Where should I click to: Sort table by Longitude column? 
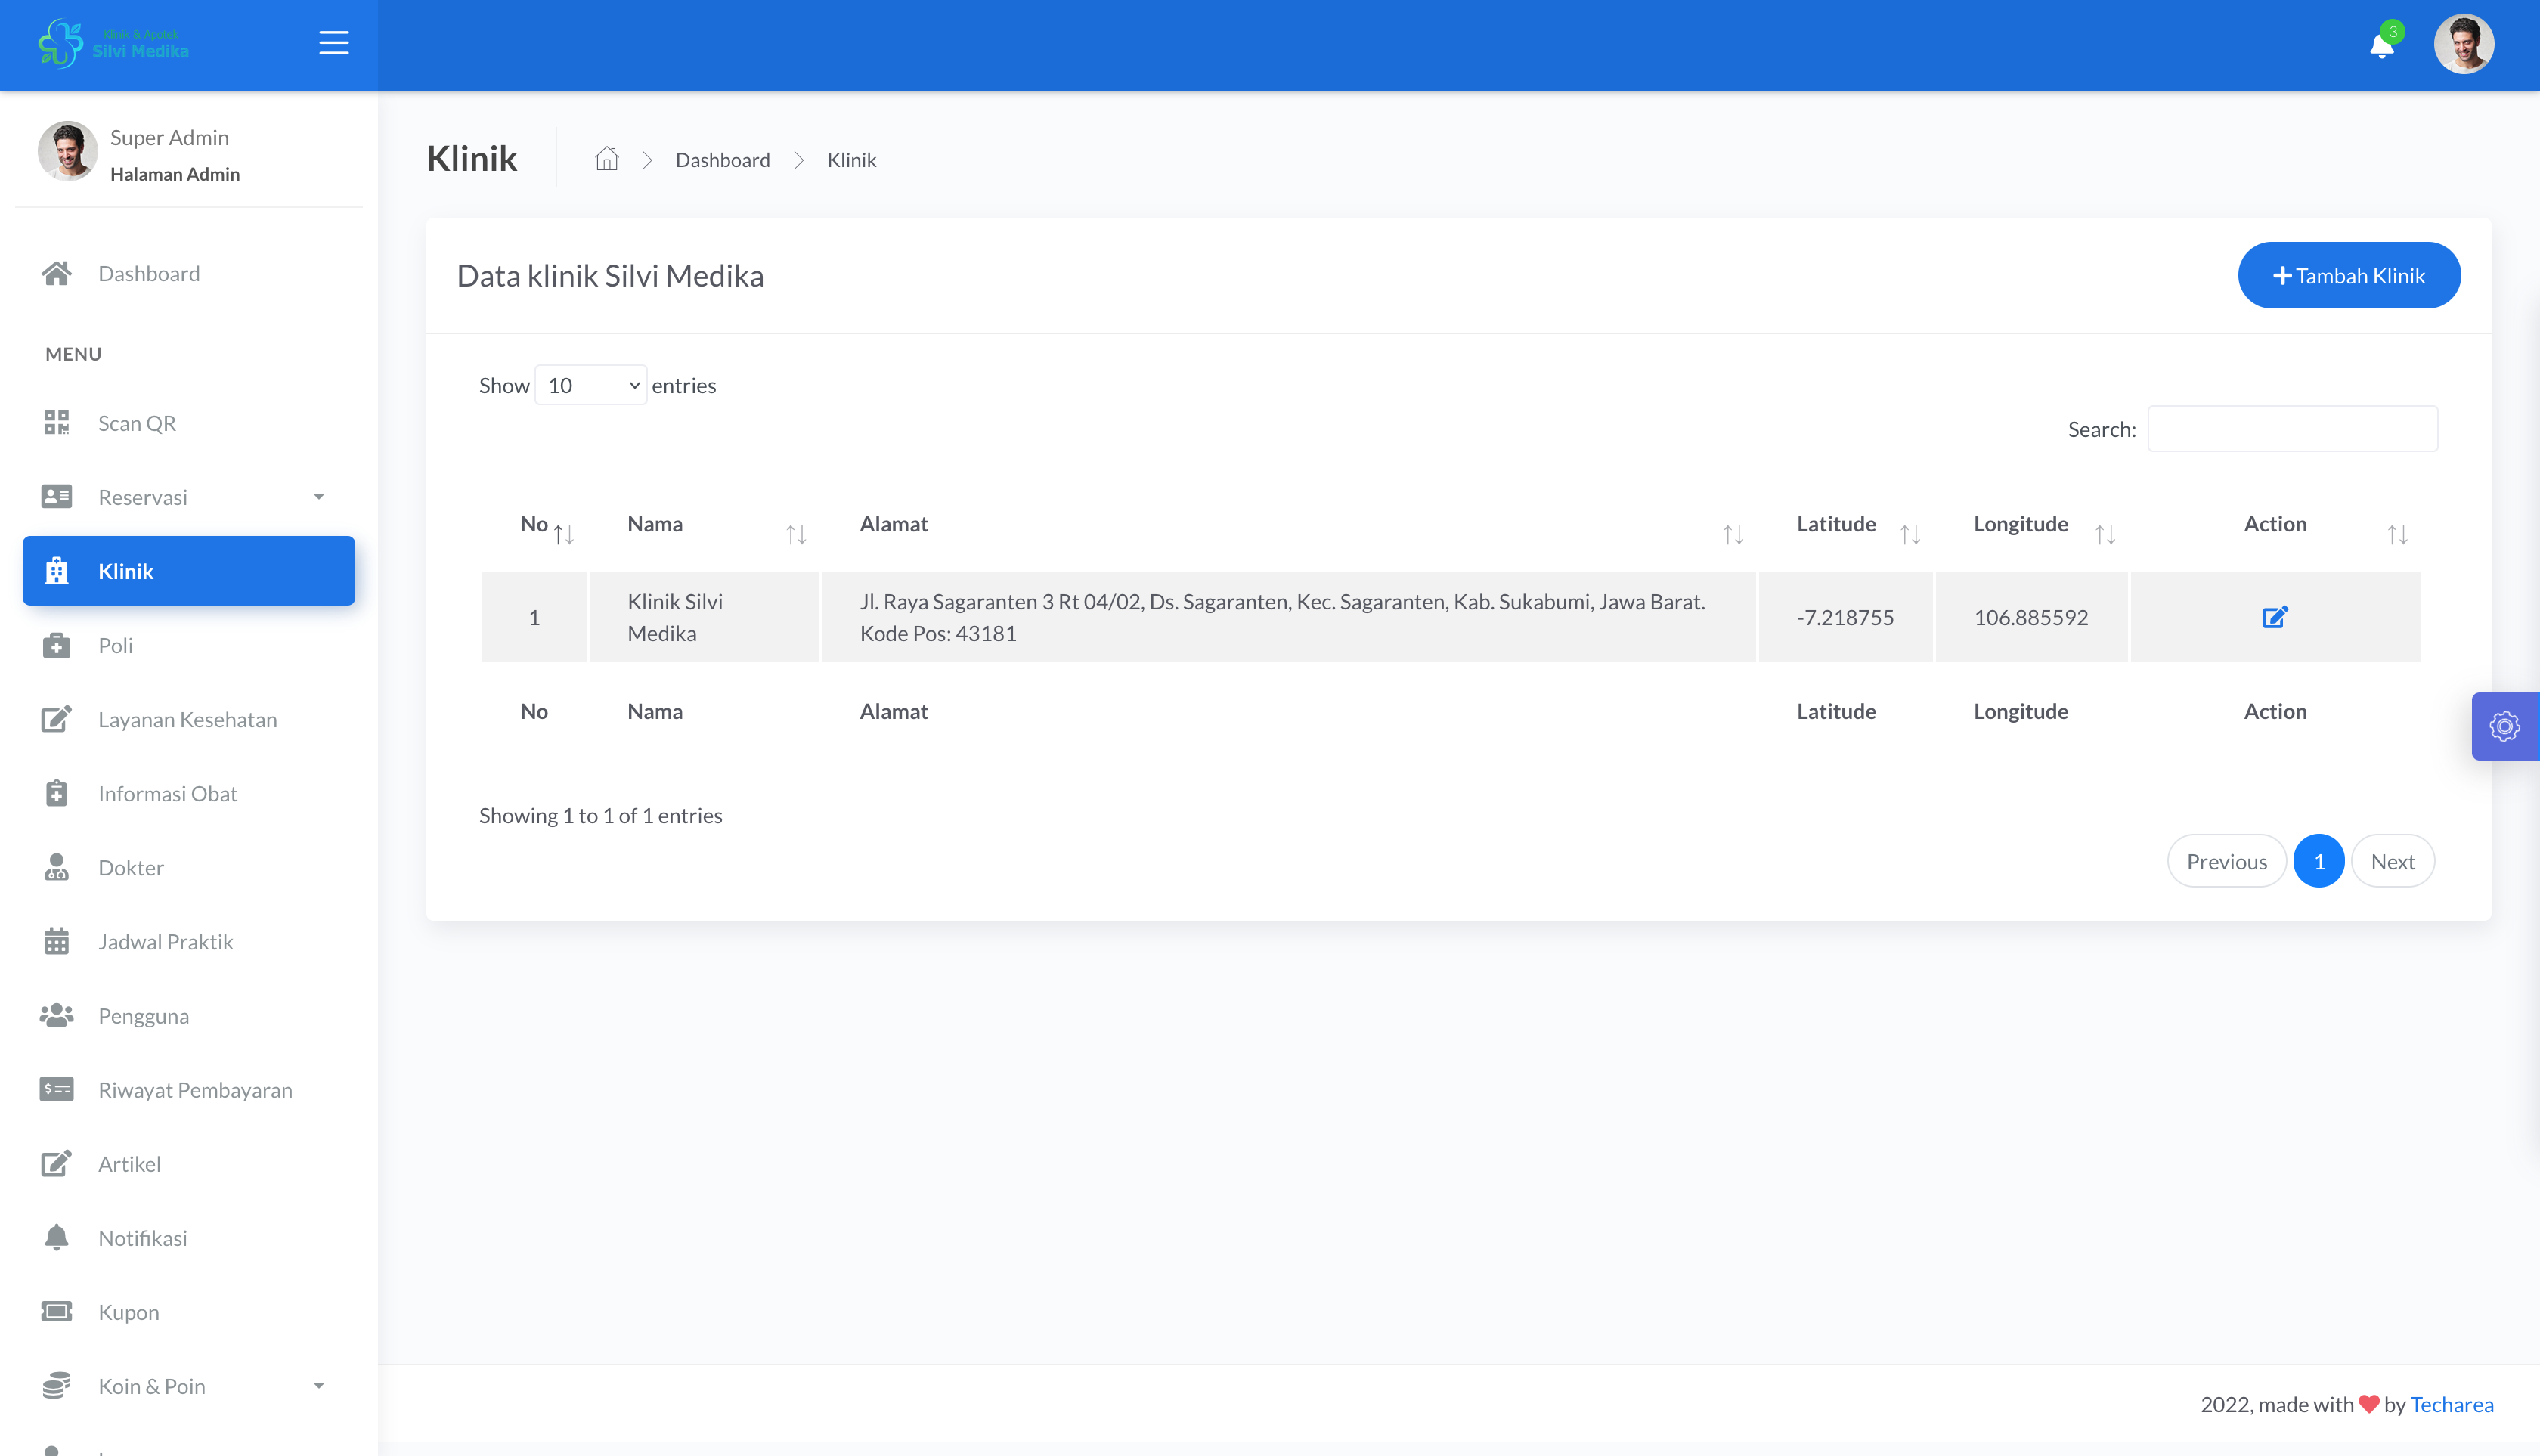click(x=2031, y=524)
